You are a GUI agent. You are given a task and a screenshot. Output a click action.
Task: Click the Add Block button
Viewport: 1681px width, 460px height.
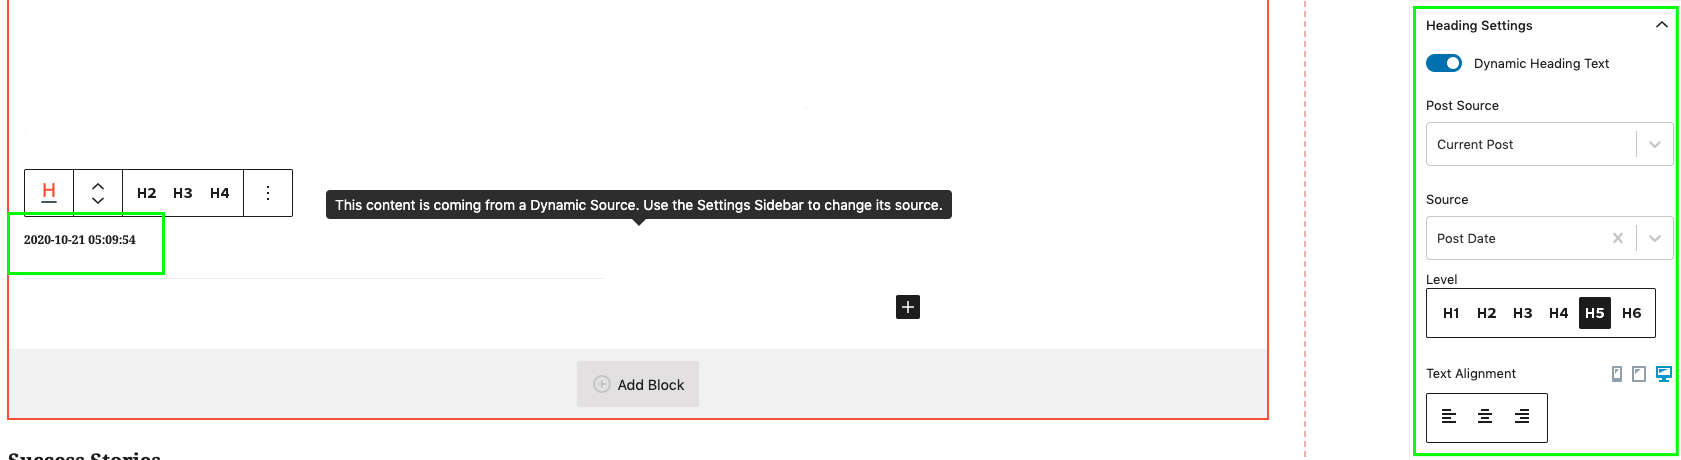point(638,384)
